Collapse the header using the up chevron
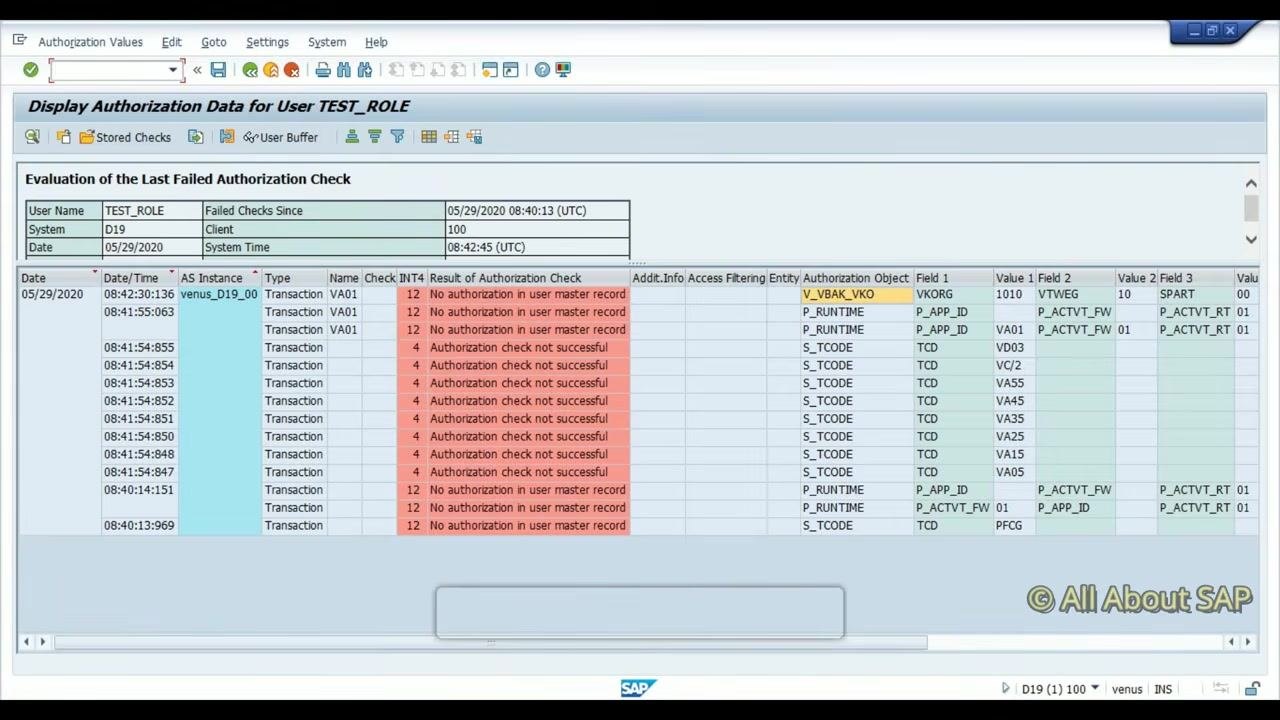This screenshot has height=720, width=1280. pos(1251,183)
